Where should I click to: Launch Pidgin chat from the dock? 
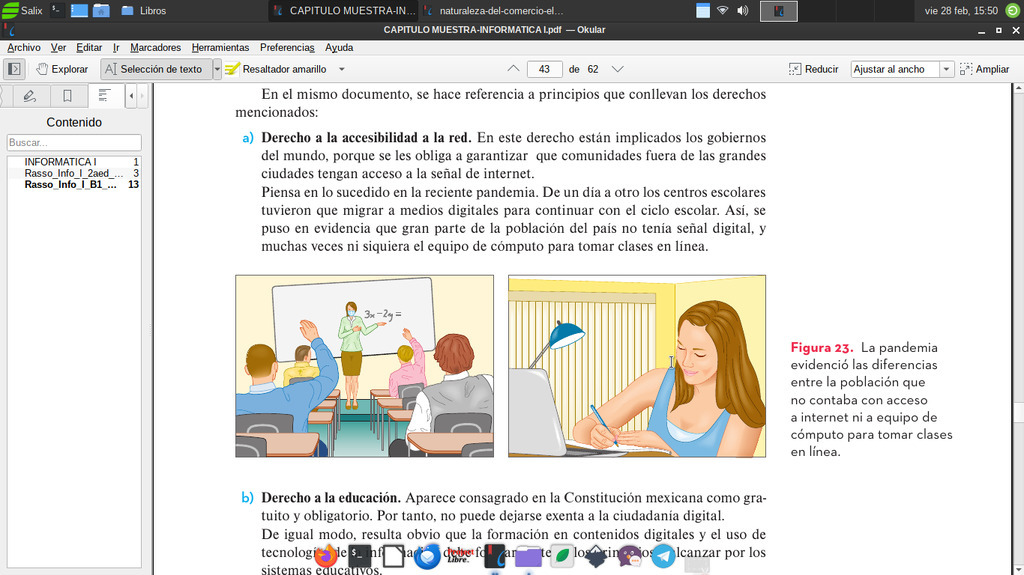(x=630, y=556)
